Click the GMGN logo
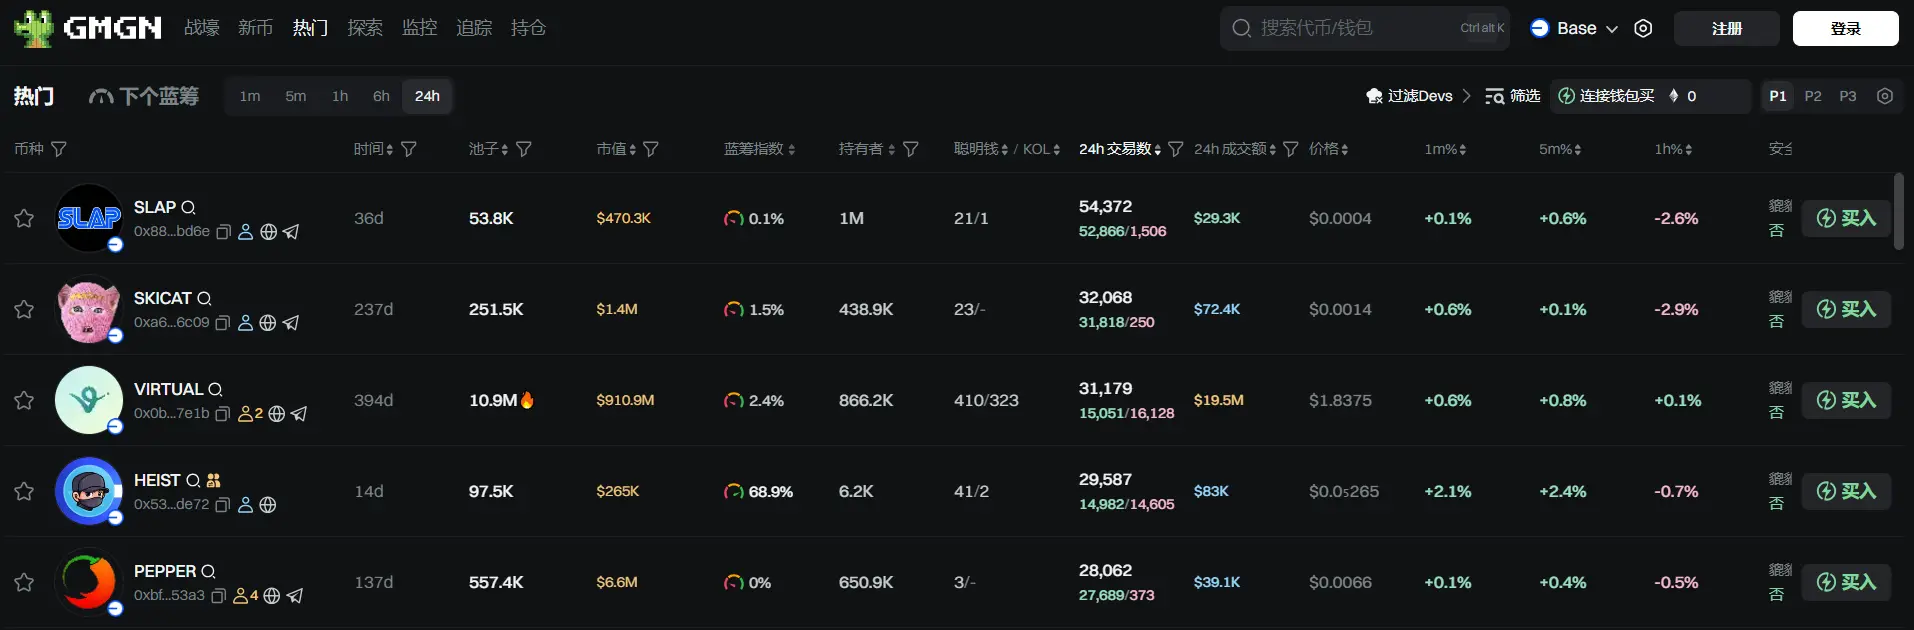1914x630 pixels. (88, 28)
